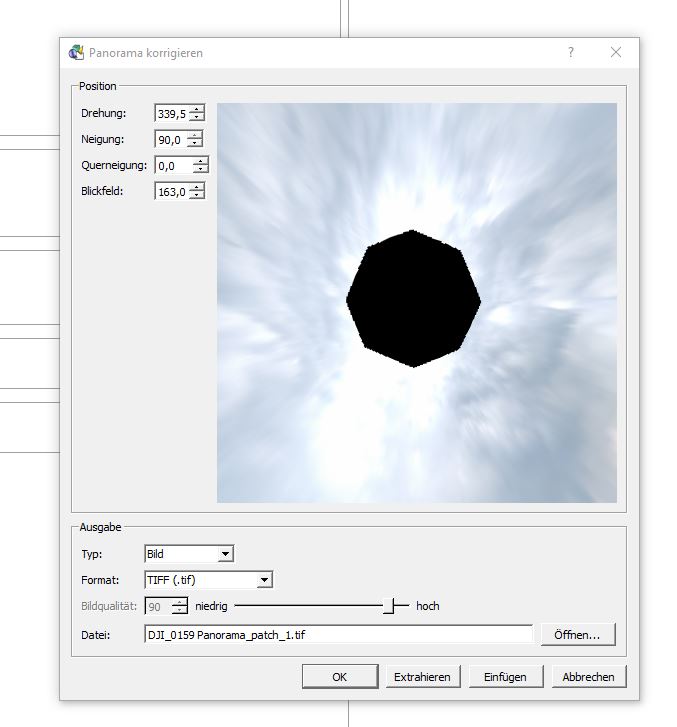The height and width of the screenshot is (727, 677).
Task: Expand the Format dropdown TIFF (.tif)
Action: 264,580
